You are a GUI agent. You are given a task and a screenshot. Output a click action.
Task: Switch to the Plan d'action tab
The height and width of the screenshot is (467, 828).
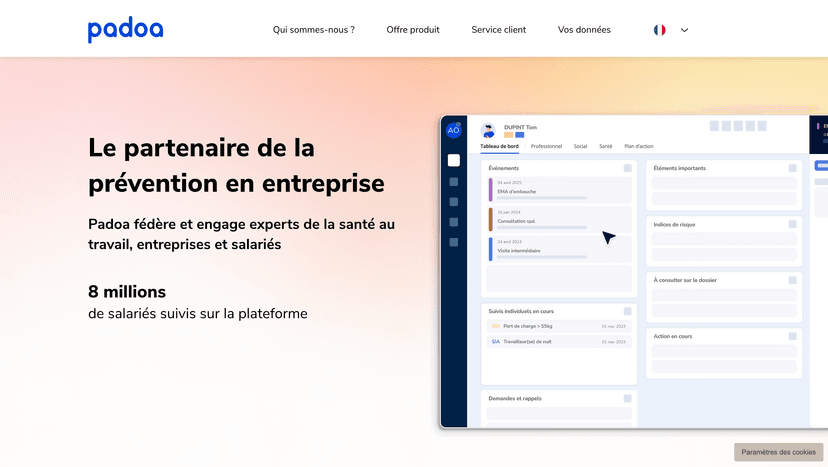point(639,146)
